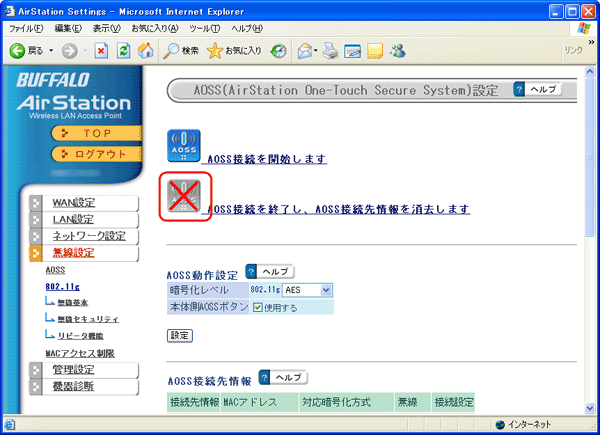600x435 pixels.
Task: Click the Print icon in toolbar
Action: [x=330, y=51]
